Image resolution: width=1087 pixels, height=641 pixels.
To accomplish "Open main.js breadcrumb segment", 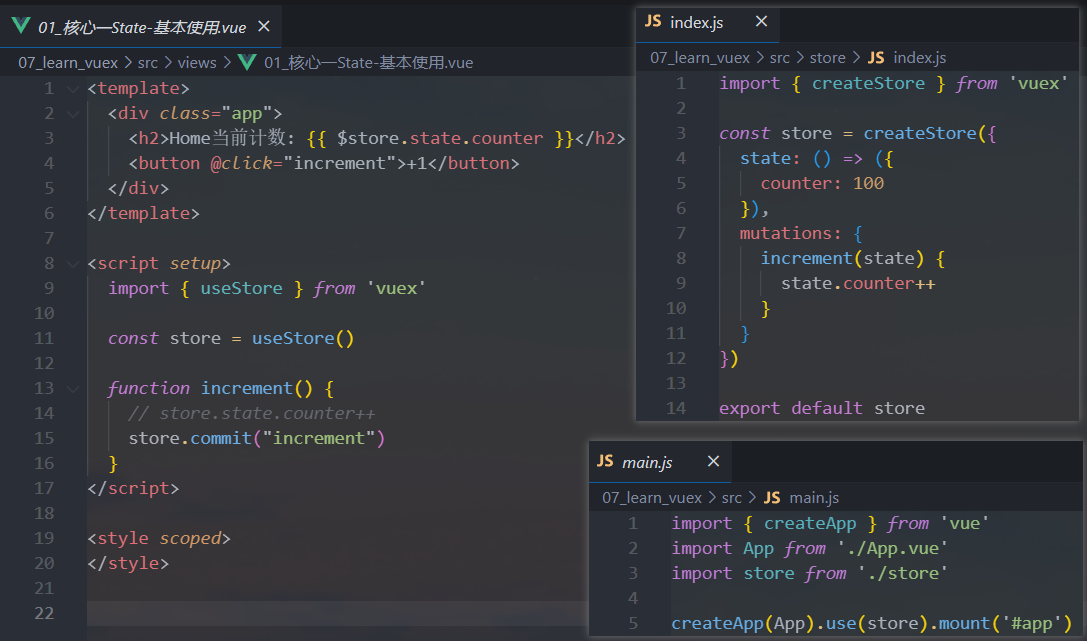I will pyautogui.click(x=815, y=498).
